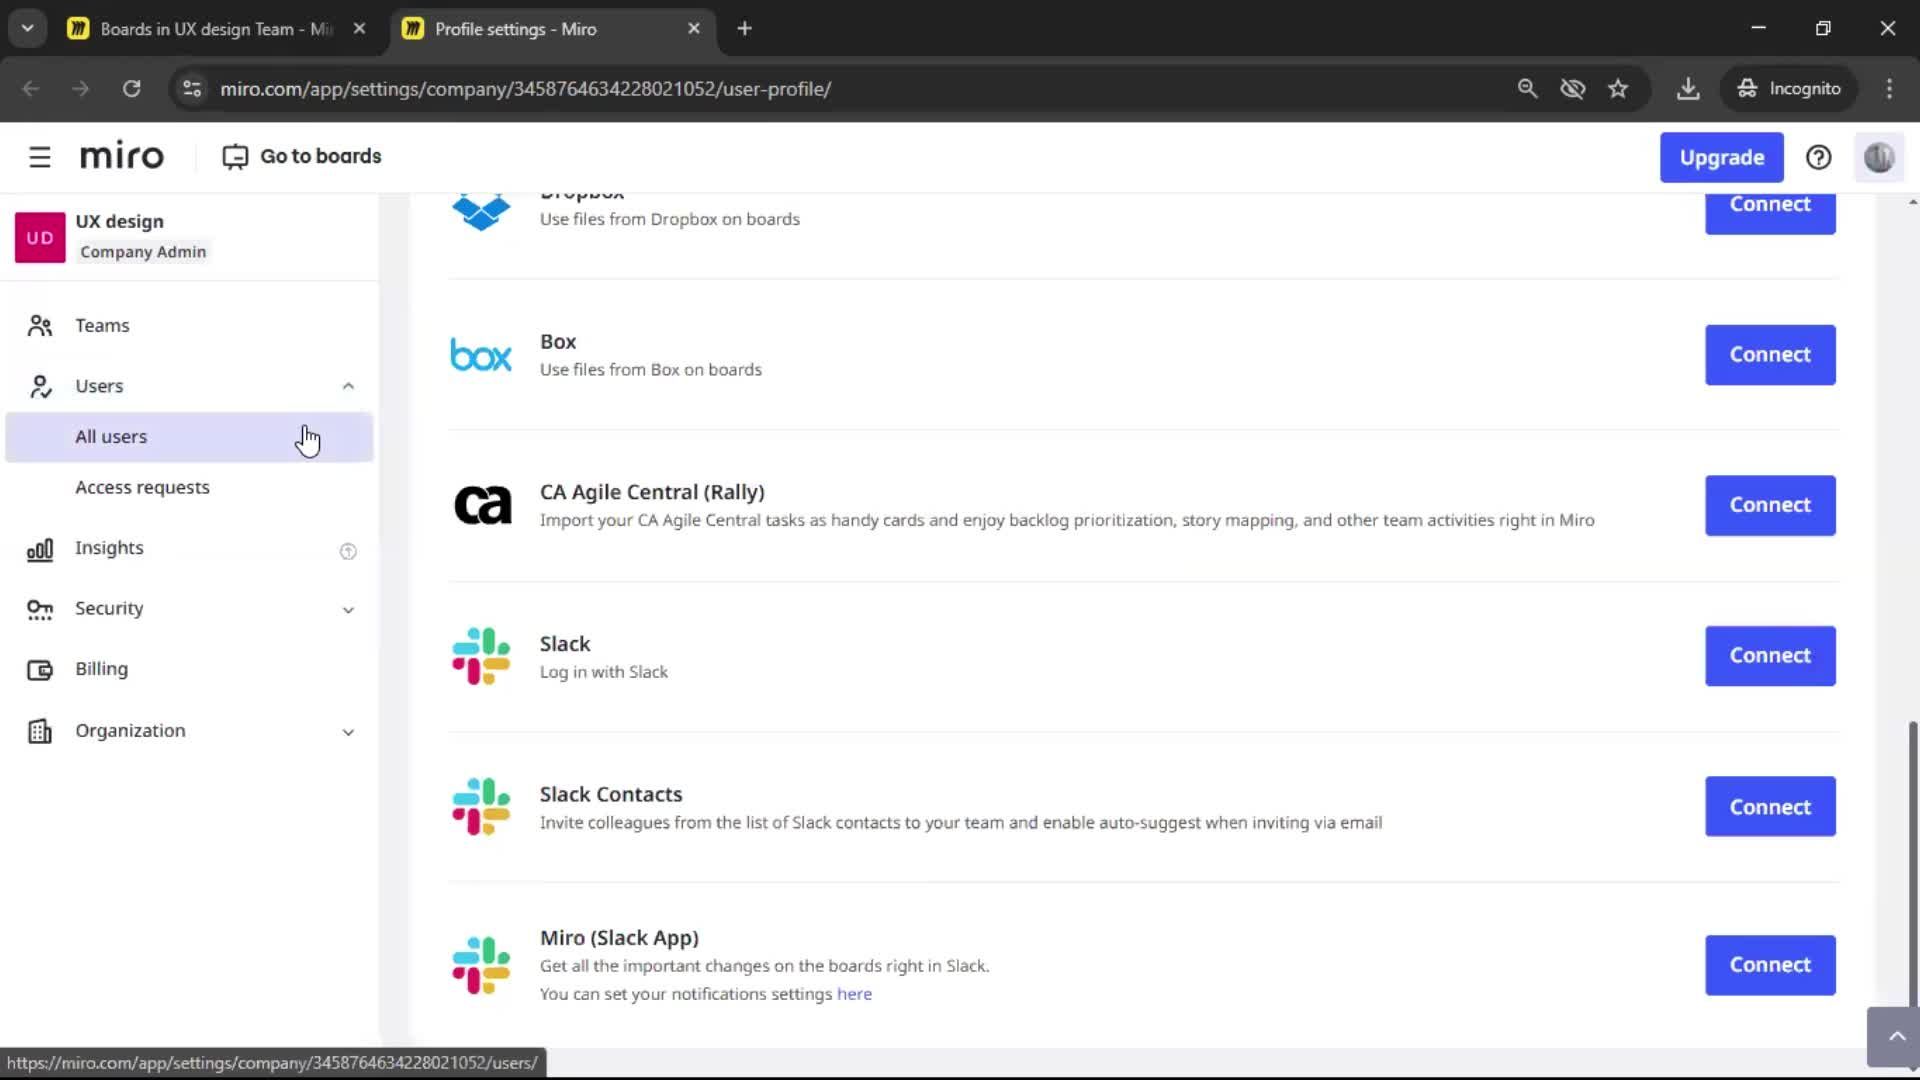Screen dimensions: 1920x1080
Task: Click the Billing wallet icon
Action: tap(40, 670)
